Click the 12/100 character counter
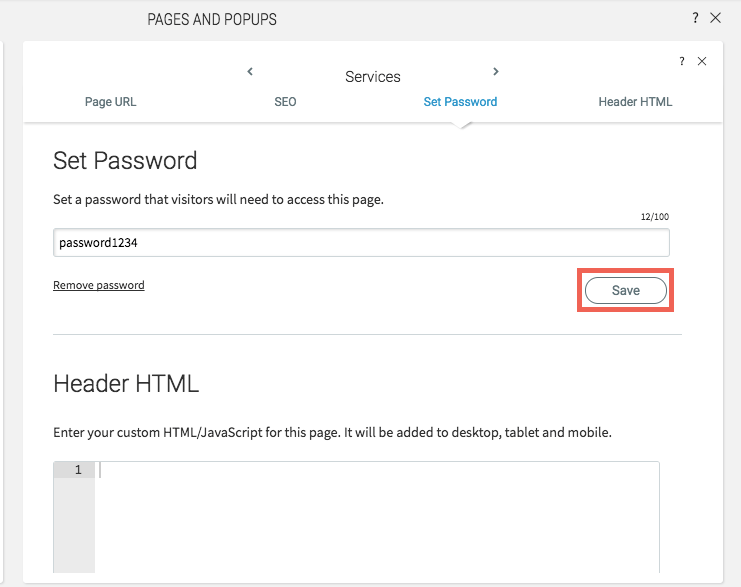This screenshot has width=741, height=587. [655, 216]
